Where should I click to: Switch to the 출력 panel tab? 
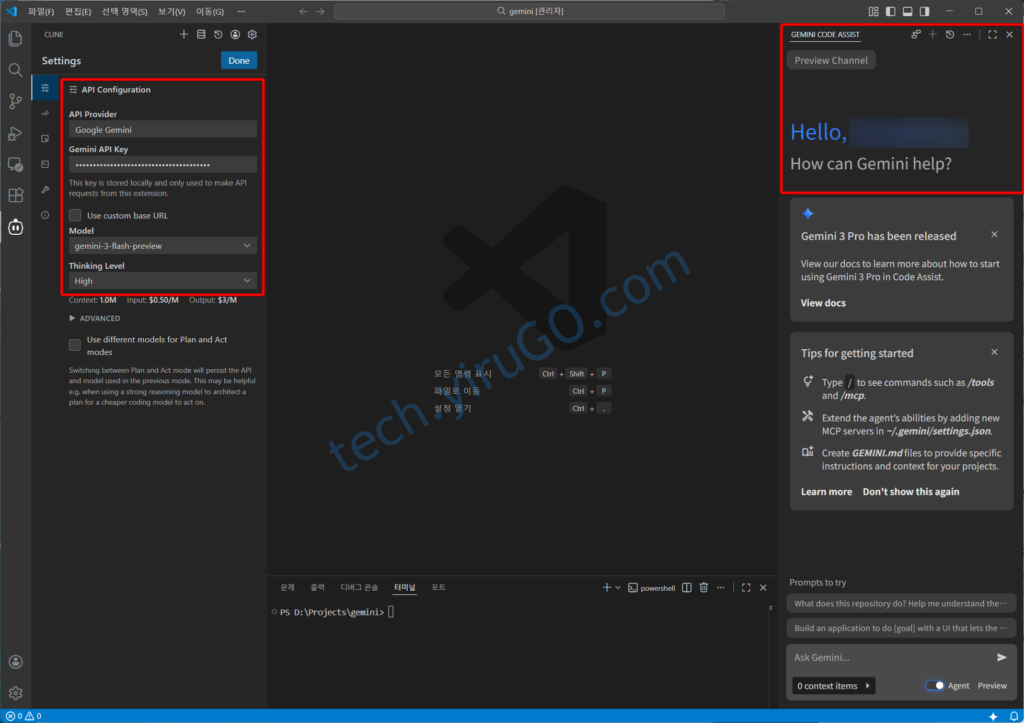coord(317,587)
